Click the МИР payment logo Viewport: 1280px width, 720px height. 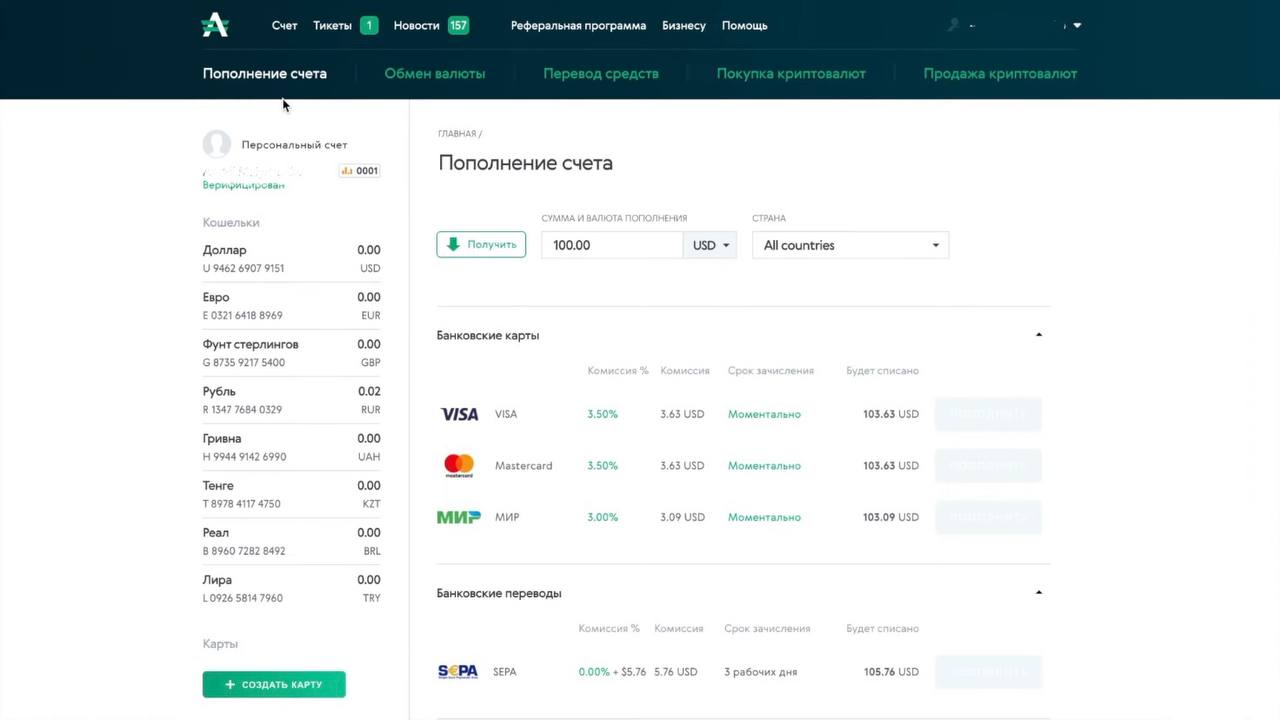pos(459,517)
